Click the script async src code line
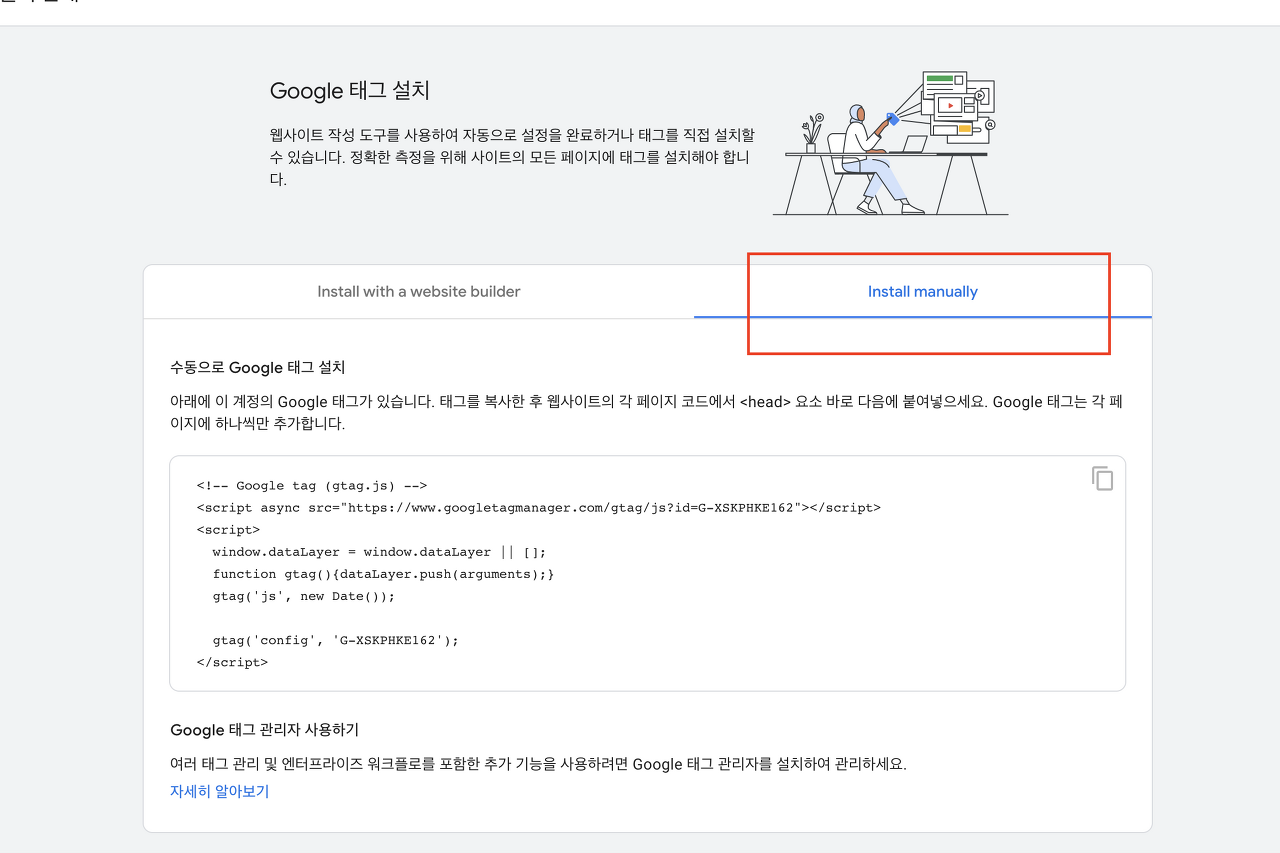The height and width of the screenshot is (853, 1280). [x=539, y=508]
